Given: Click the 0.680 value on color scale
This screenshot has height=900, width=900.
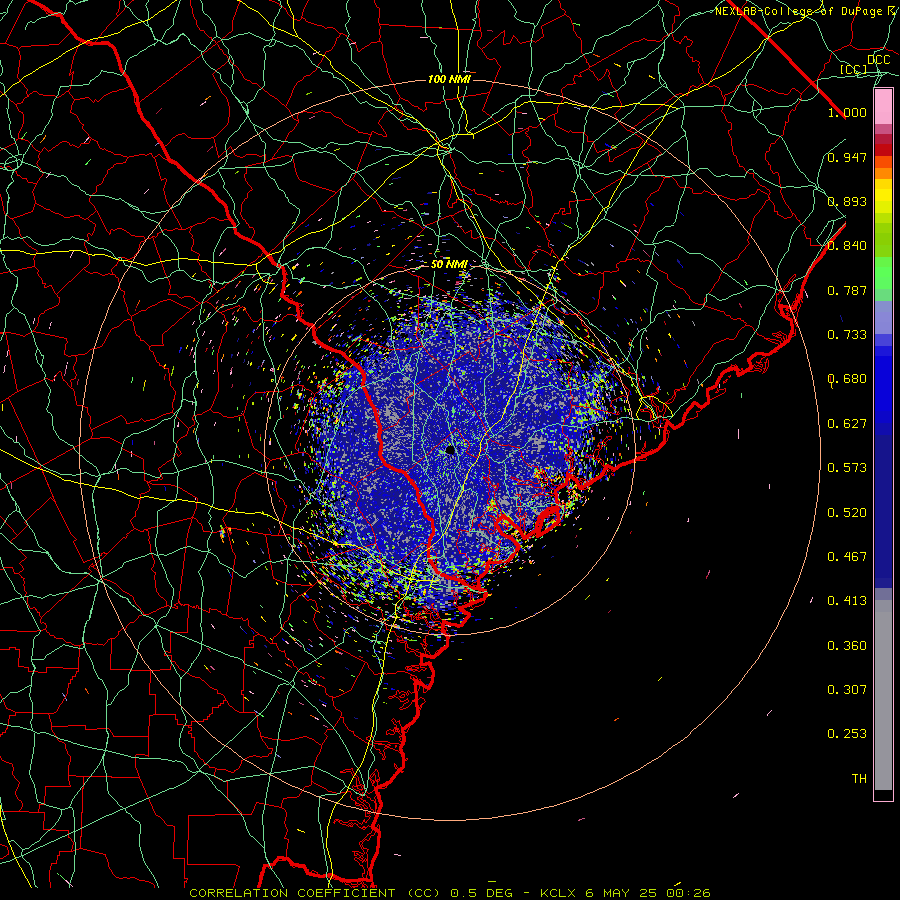Looking at the screenshot, I should pyautogui.click(x=847, y=379).
